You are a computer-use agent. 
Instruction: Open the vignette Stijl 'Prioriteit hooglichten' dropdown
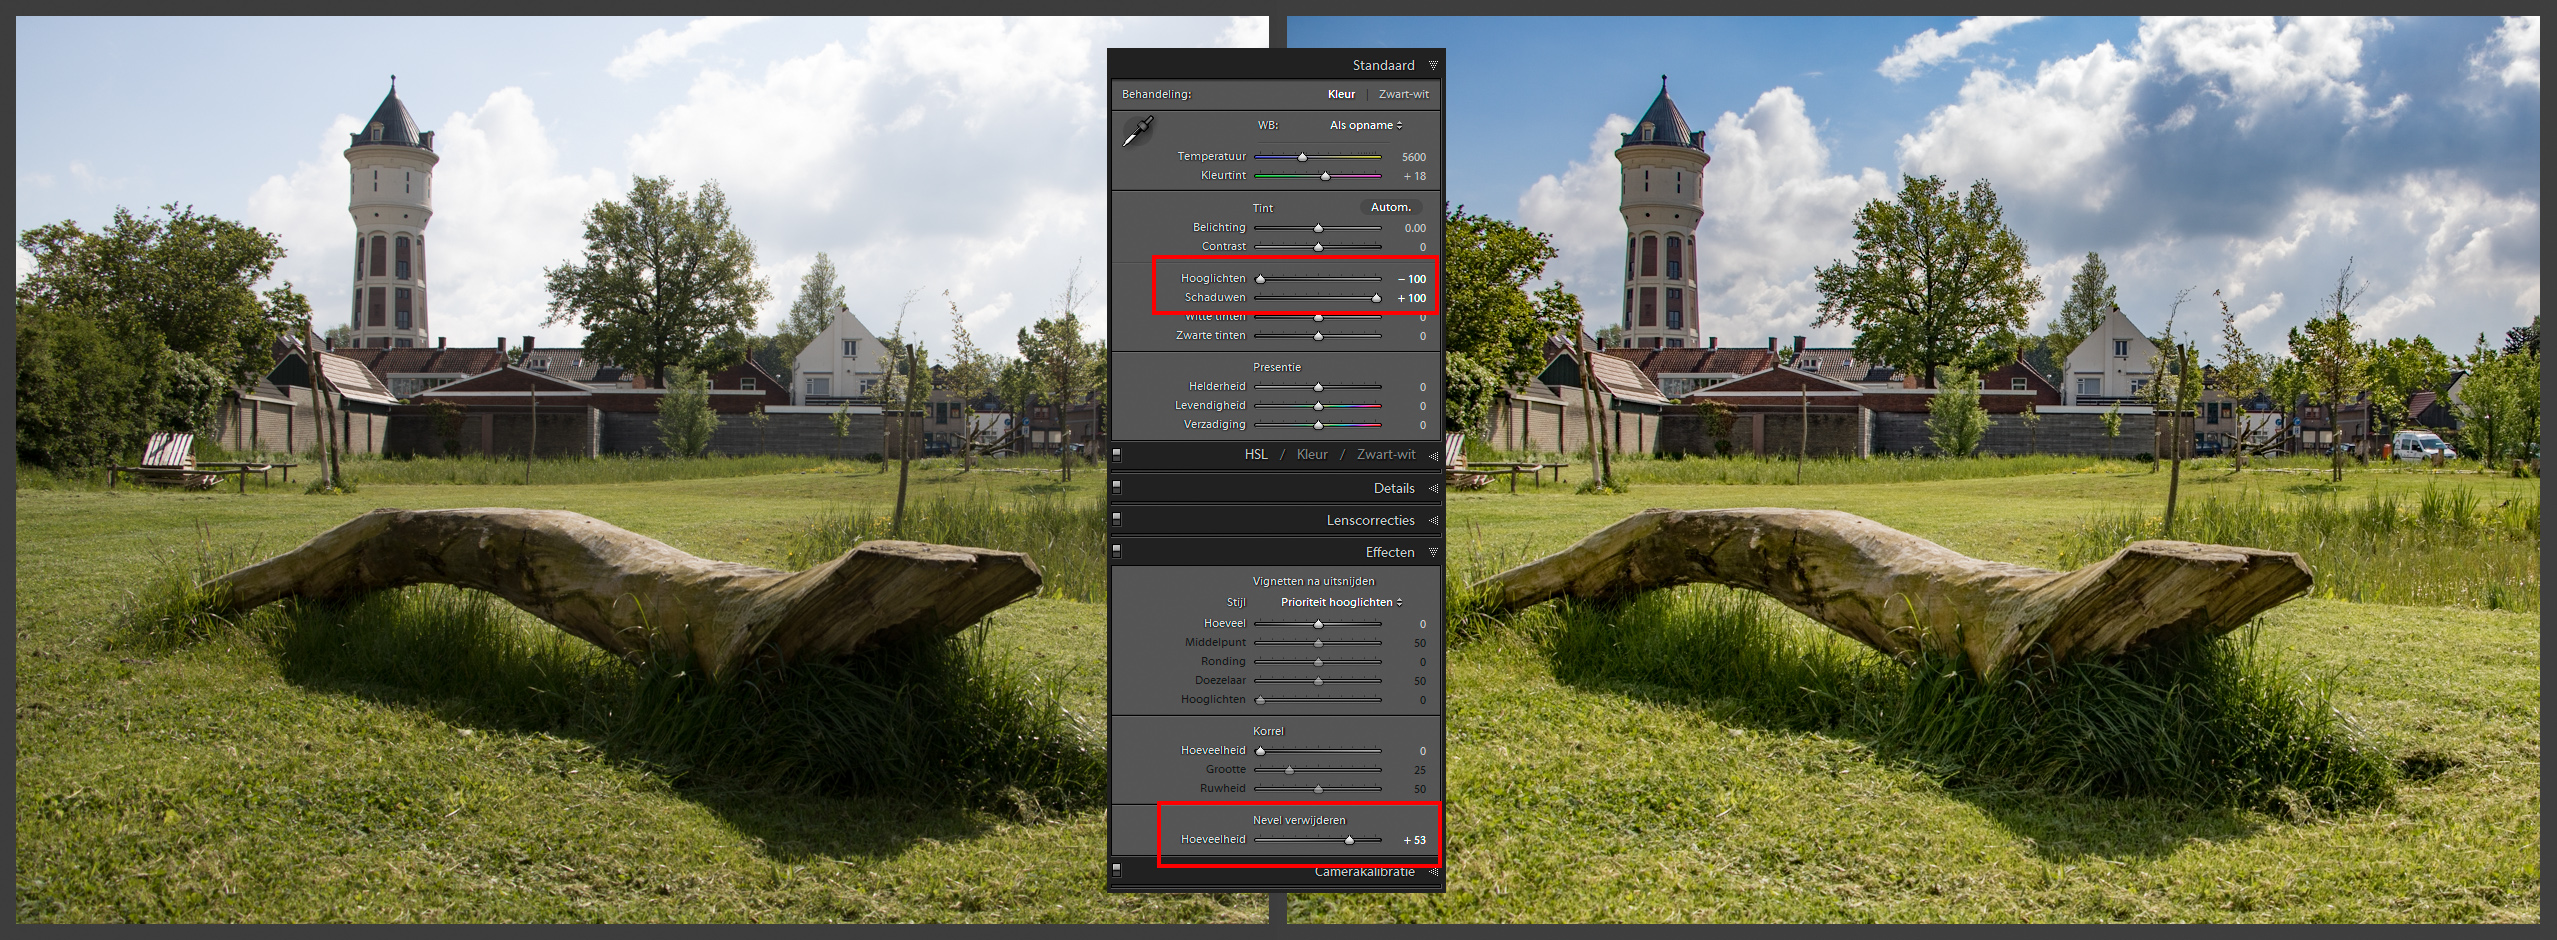click(1341, 602)
